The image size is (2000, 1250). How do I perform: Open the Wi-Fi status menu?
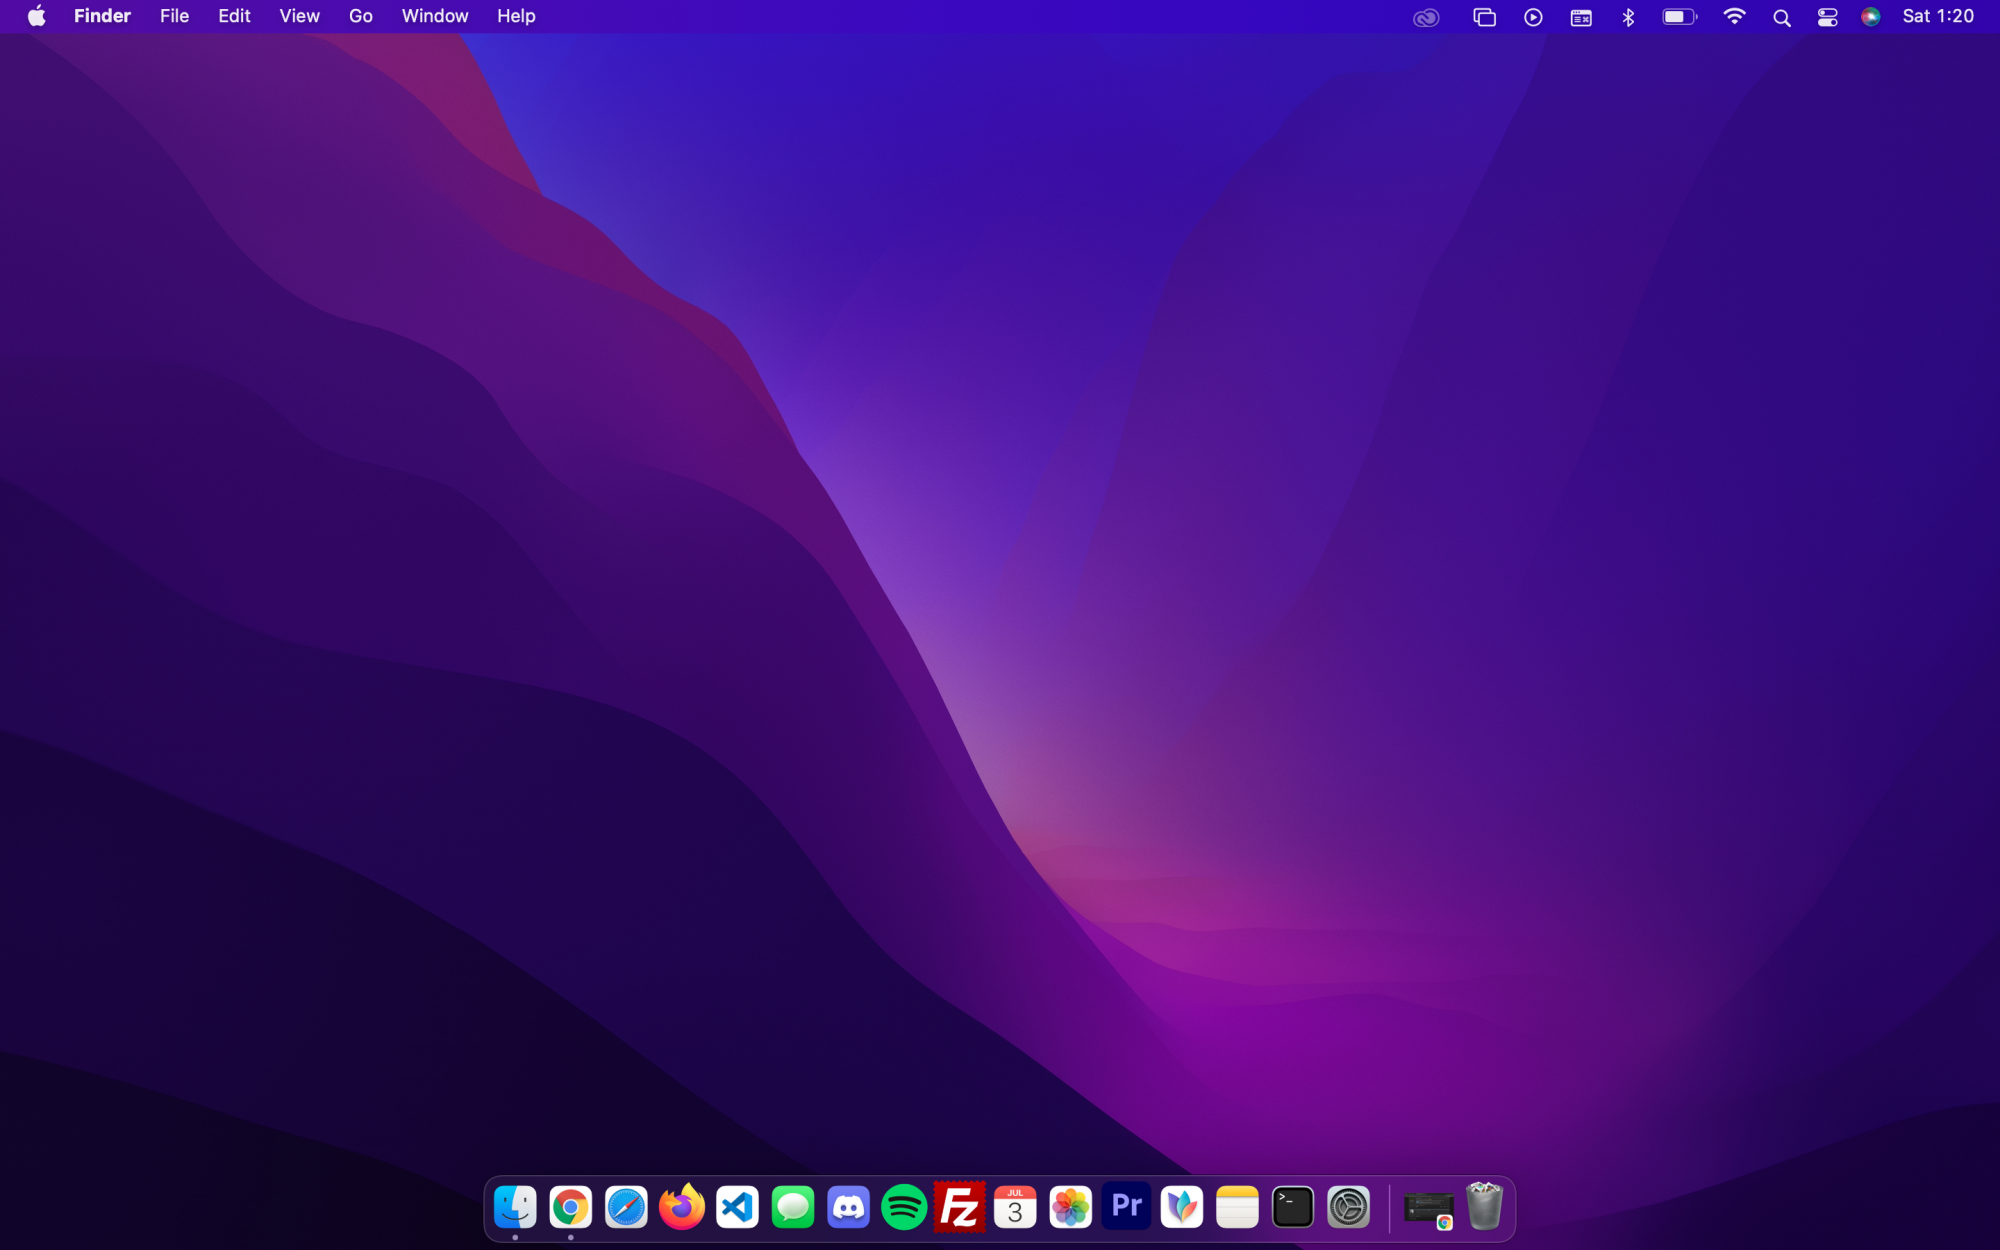point(1735,17)
